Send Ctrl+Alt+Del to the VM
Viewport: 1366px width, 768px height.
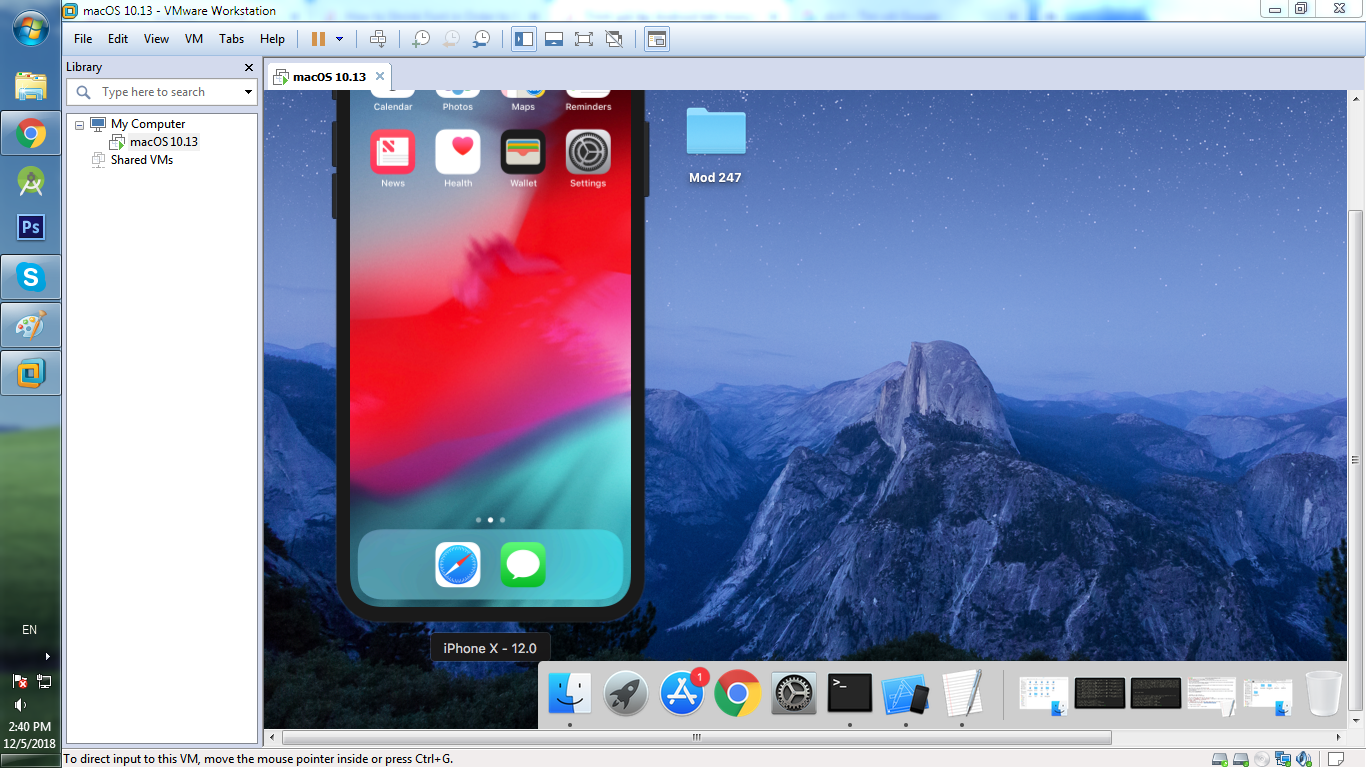[378, 39]
